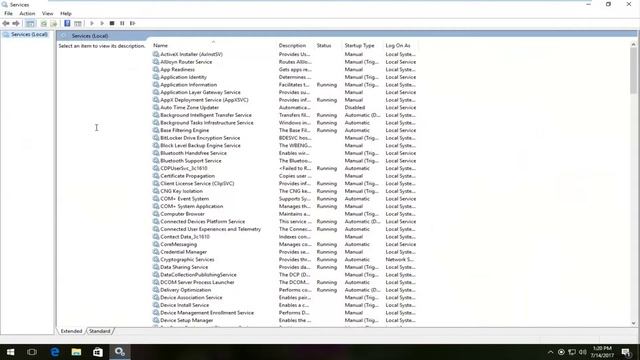Click the Pause Service toolbar icon
This screenshot has width=640, height=360.
tap(122, 24)
